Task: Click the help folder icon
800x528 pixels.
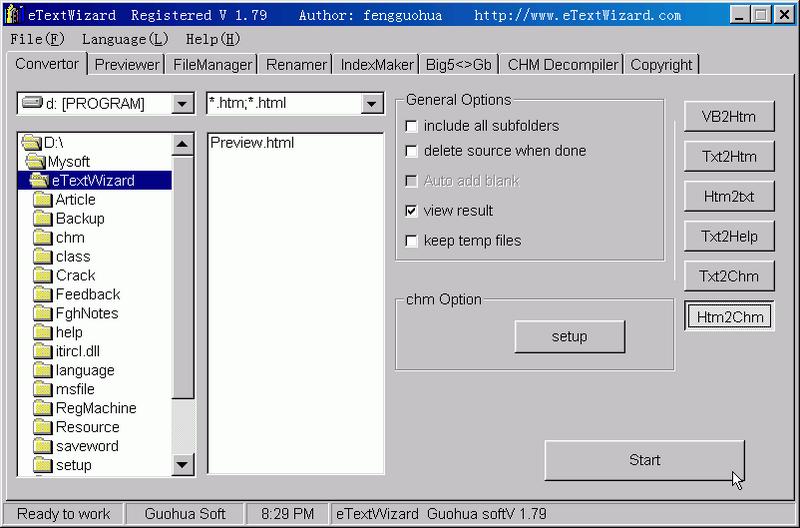Action: pos(43,332)
